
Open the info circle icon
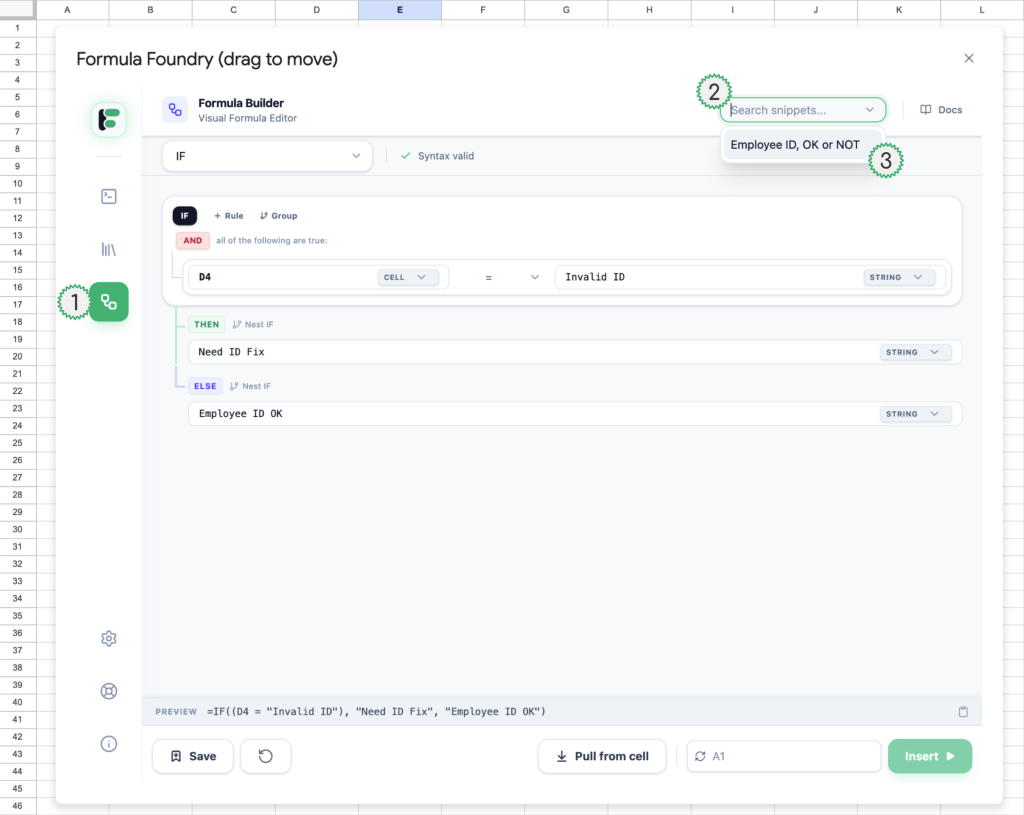pos(109,743)
